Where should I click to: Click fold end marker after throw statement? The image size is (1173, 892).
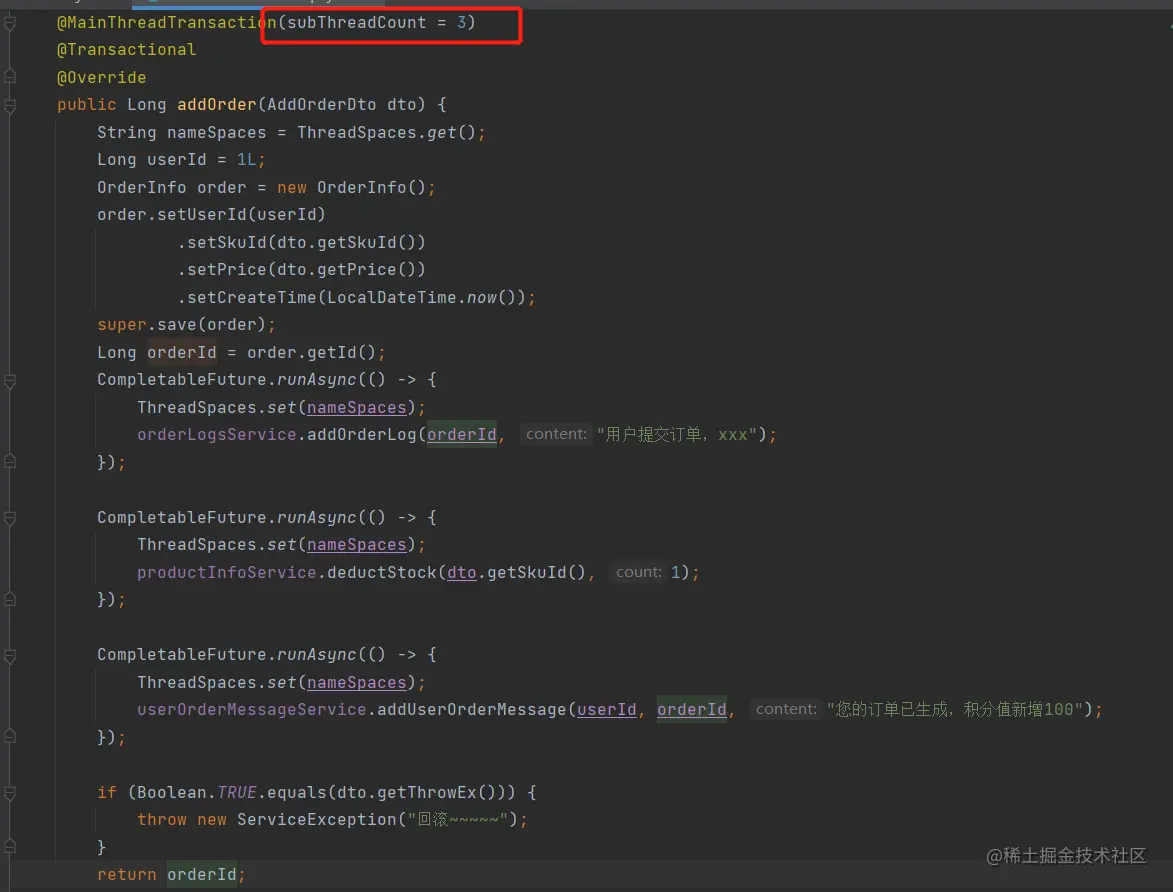10,846
